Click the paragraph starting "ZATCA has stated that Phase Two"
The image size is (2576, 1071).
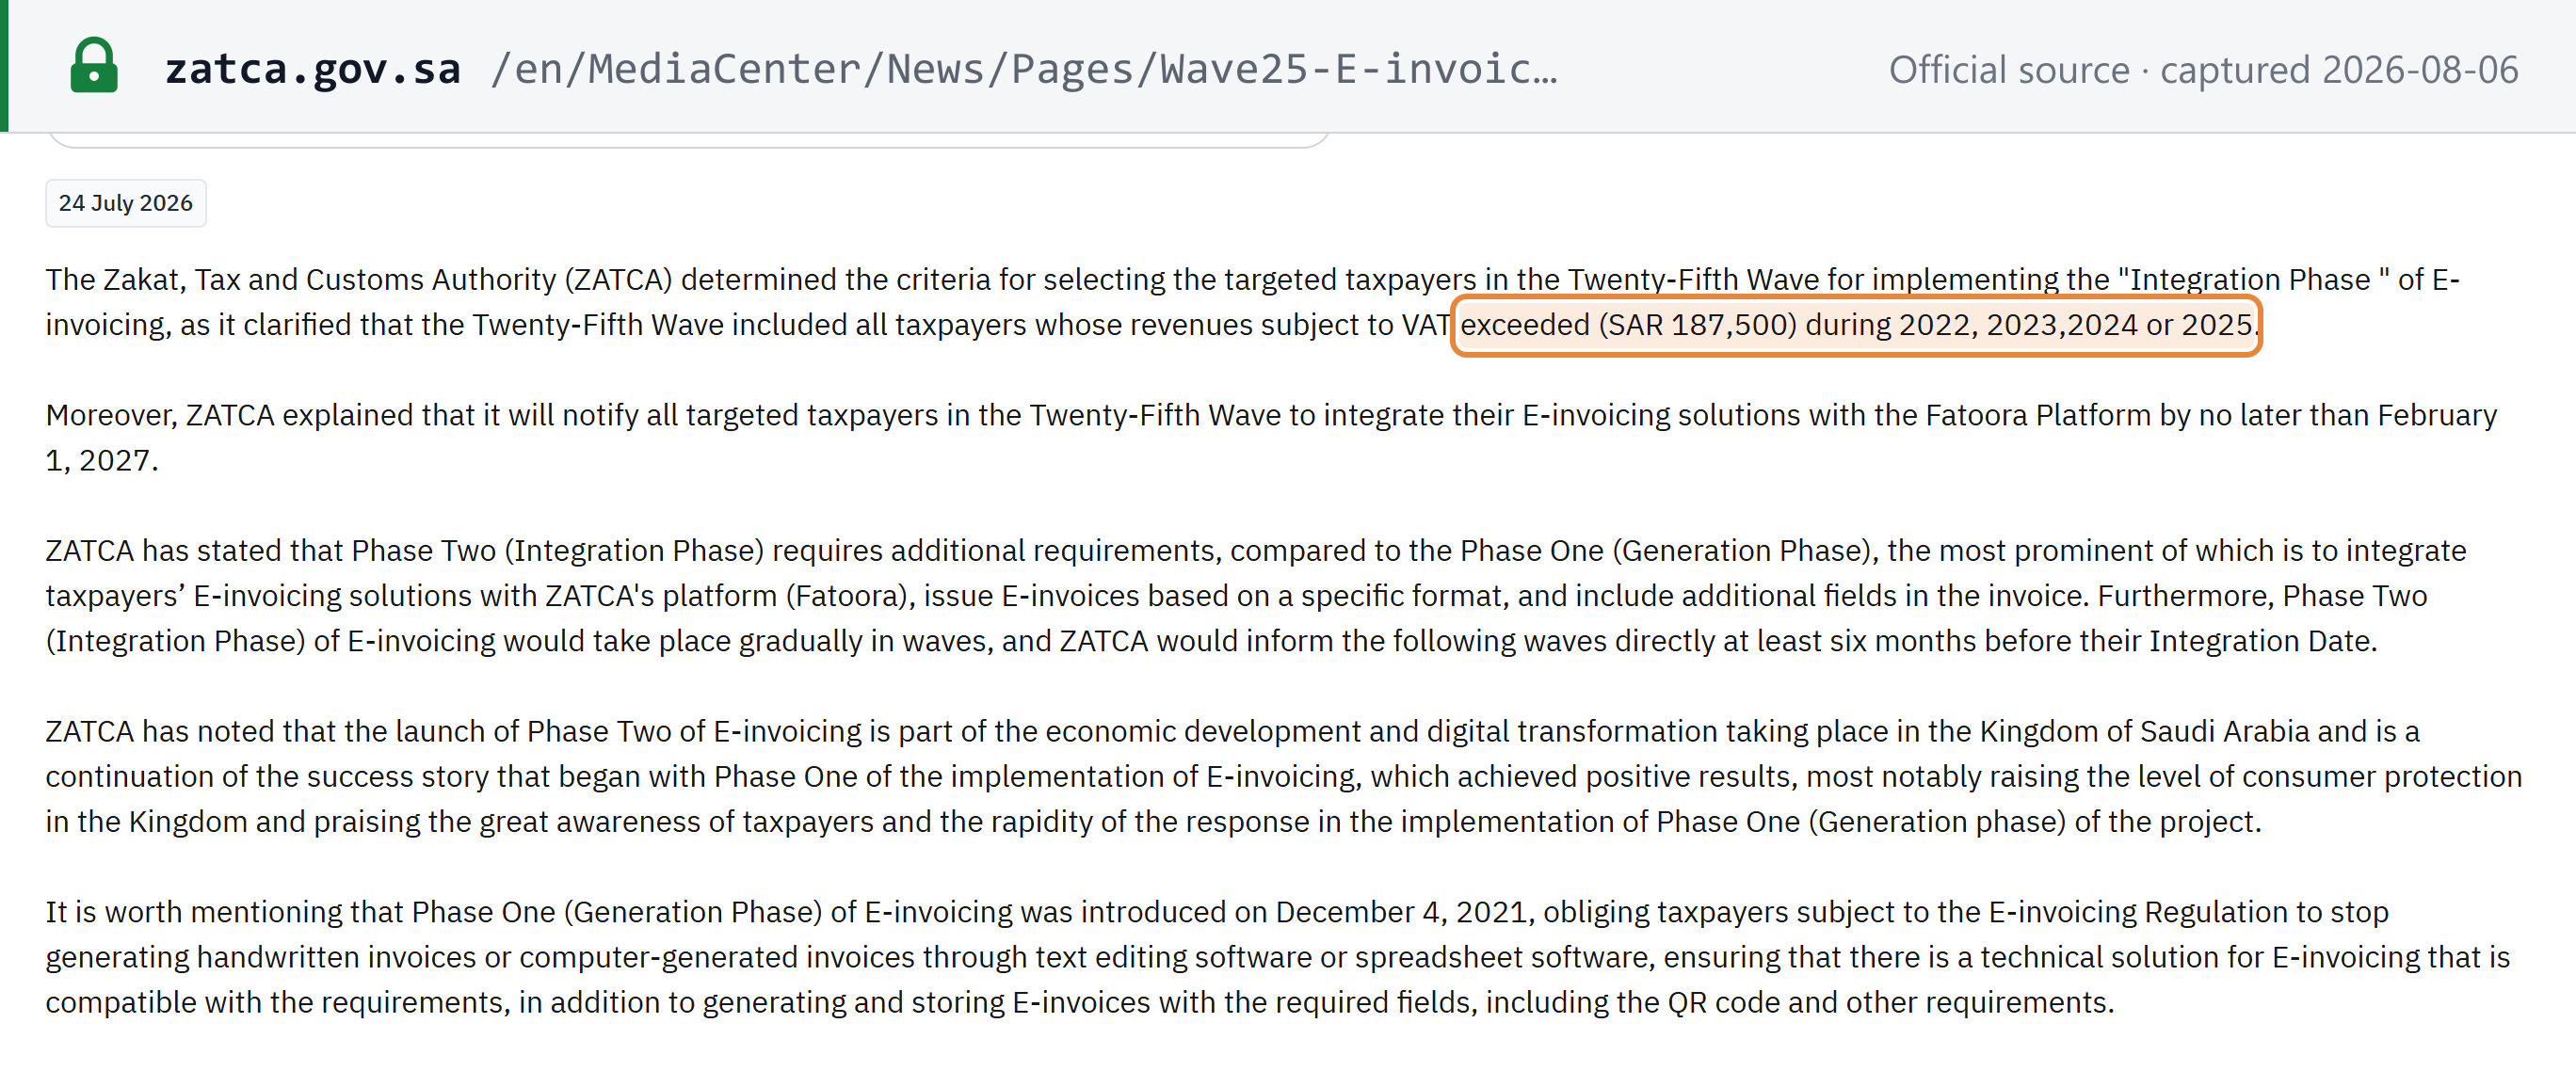point(1256,596)
